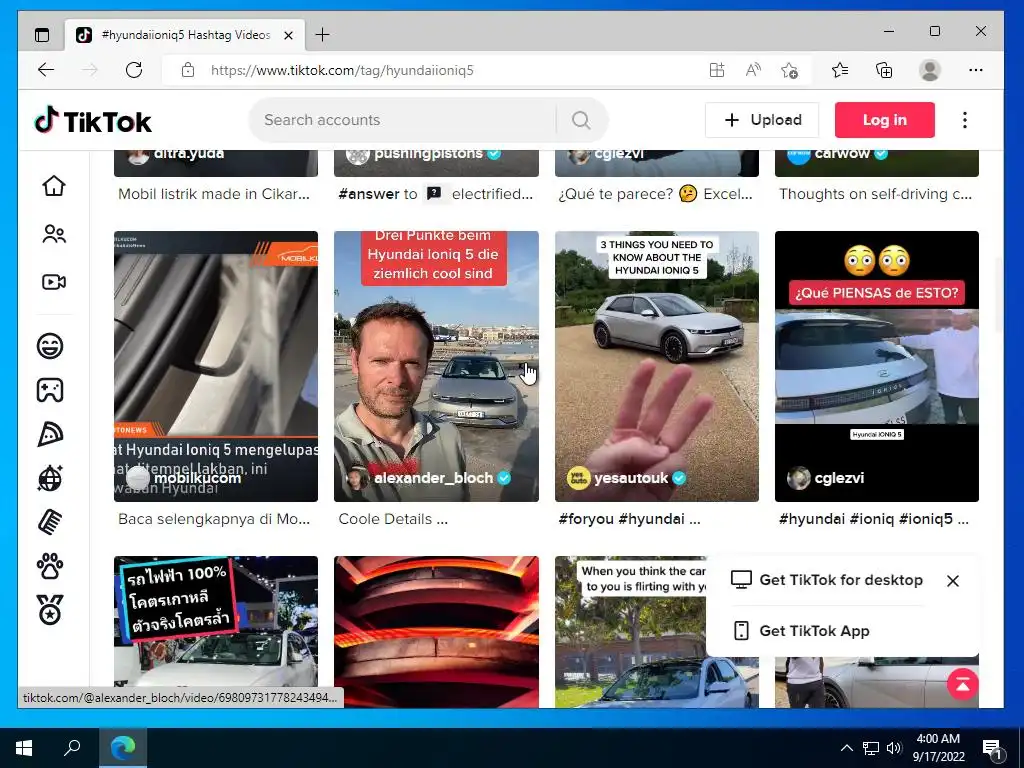This screenshot has width=1024, height=768.
Task: Click the yesautouk username
Action: pyautogui.click(x=632, y=478)
